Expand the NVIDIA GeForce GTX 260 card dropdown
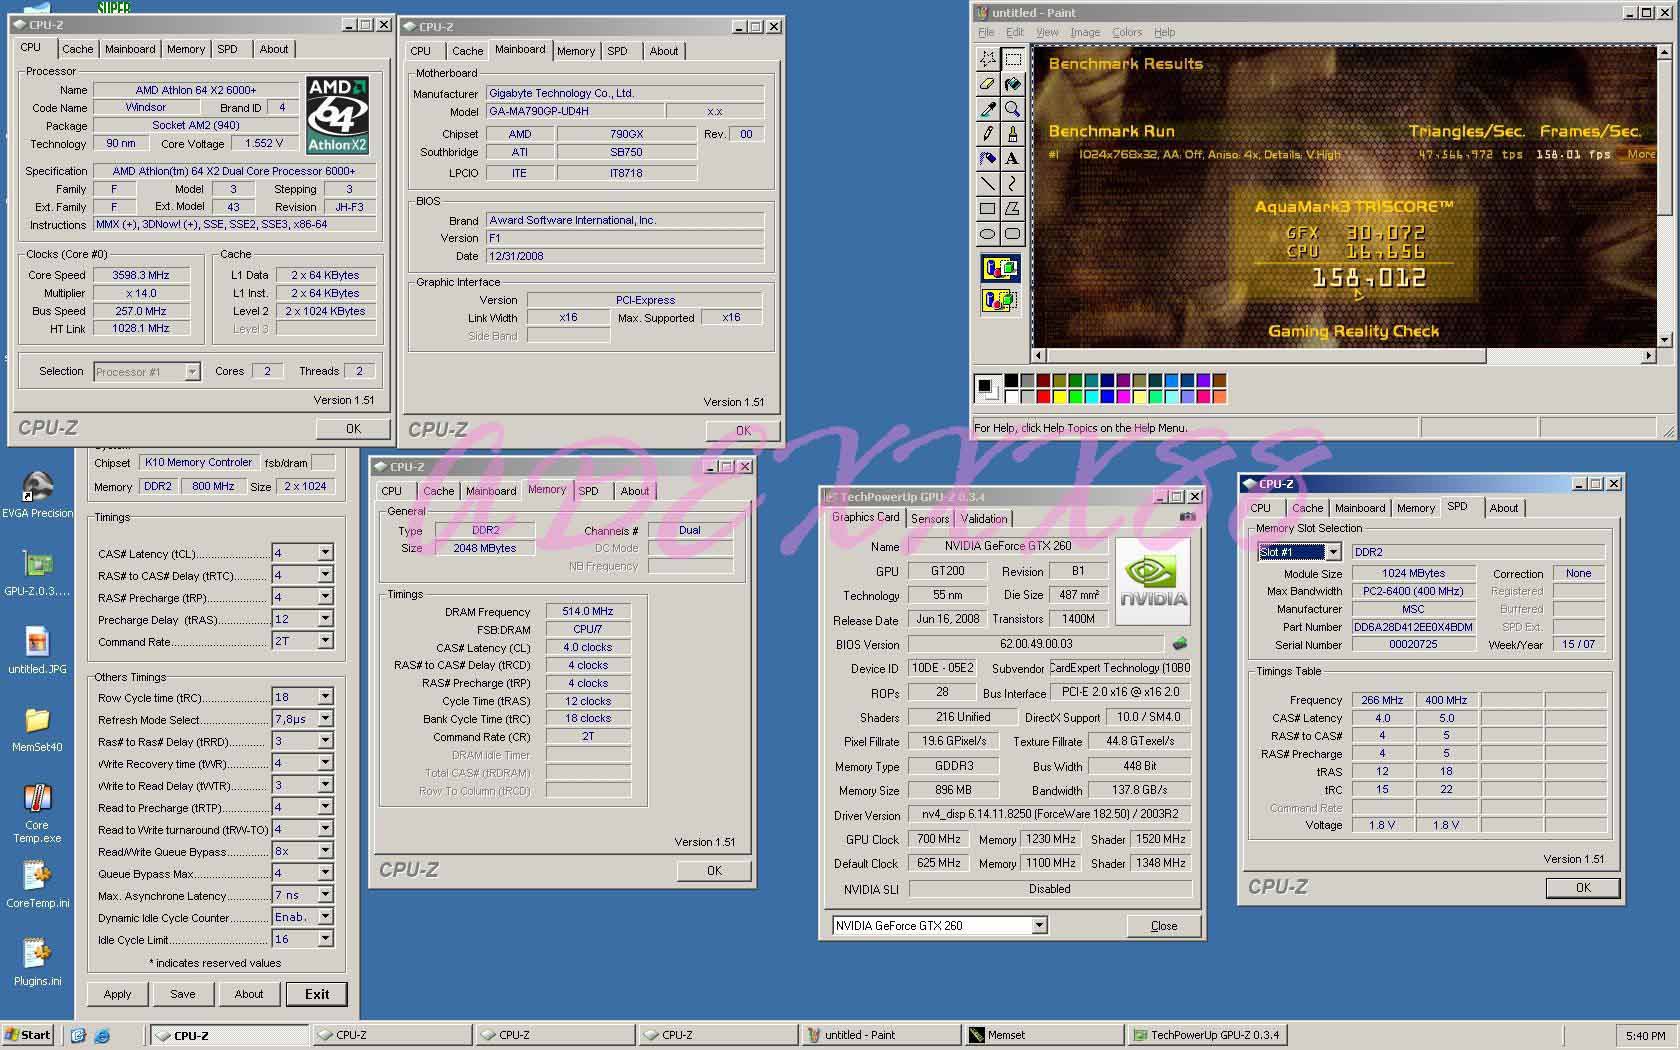Viewport: 1680px width, 1050px height. point(1039,926)
